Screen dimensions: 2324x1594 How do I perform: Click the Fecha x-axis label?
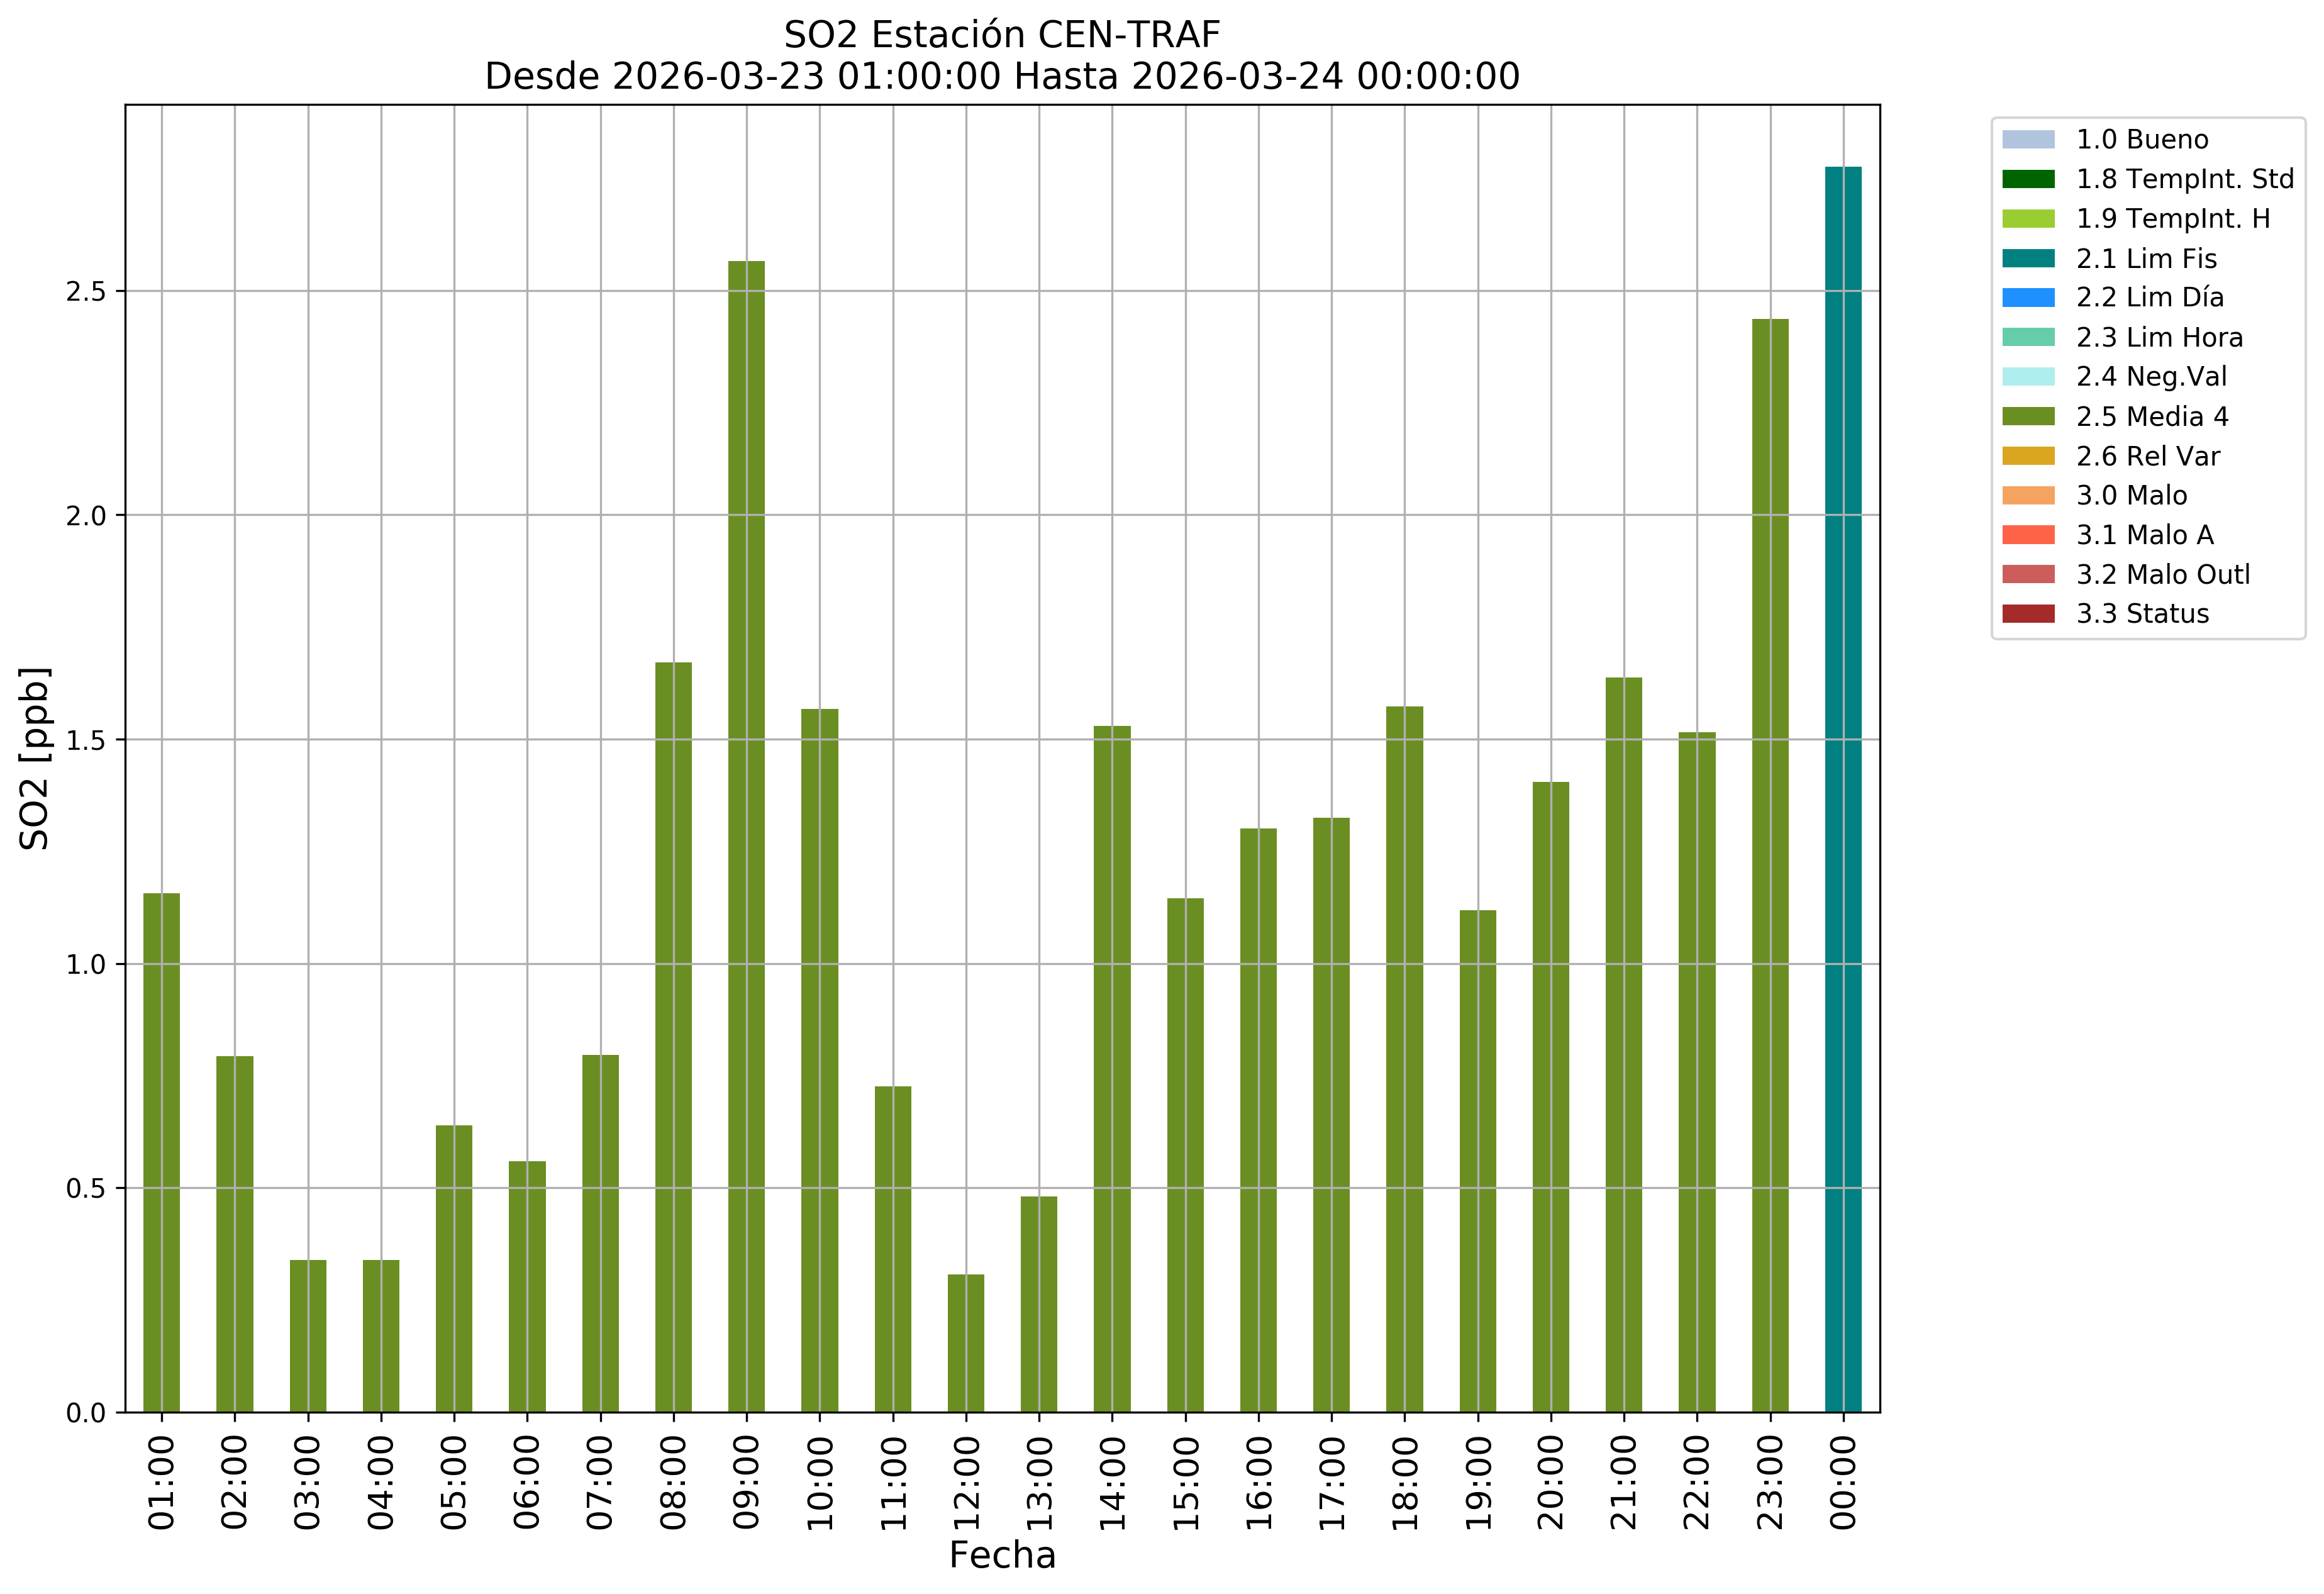pos(1002,1556)
